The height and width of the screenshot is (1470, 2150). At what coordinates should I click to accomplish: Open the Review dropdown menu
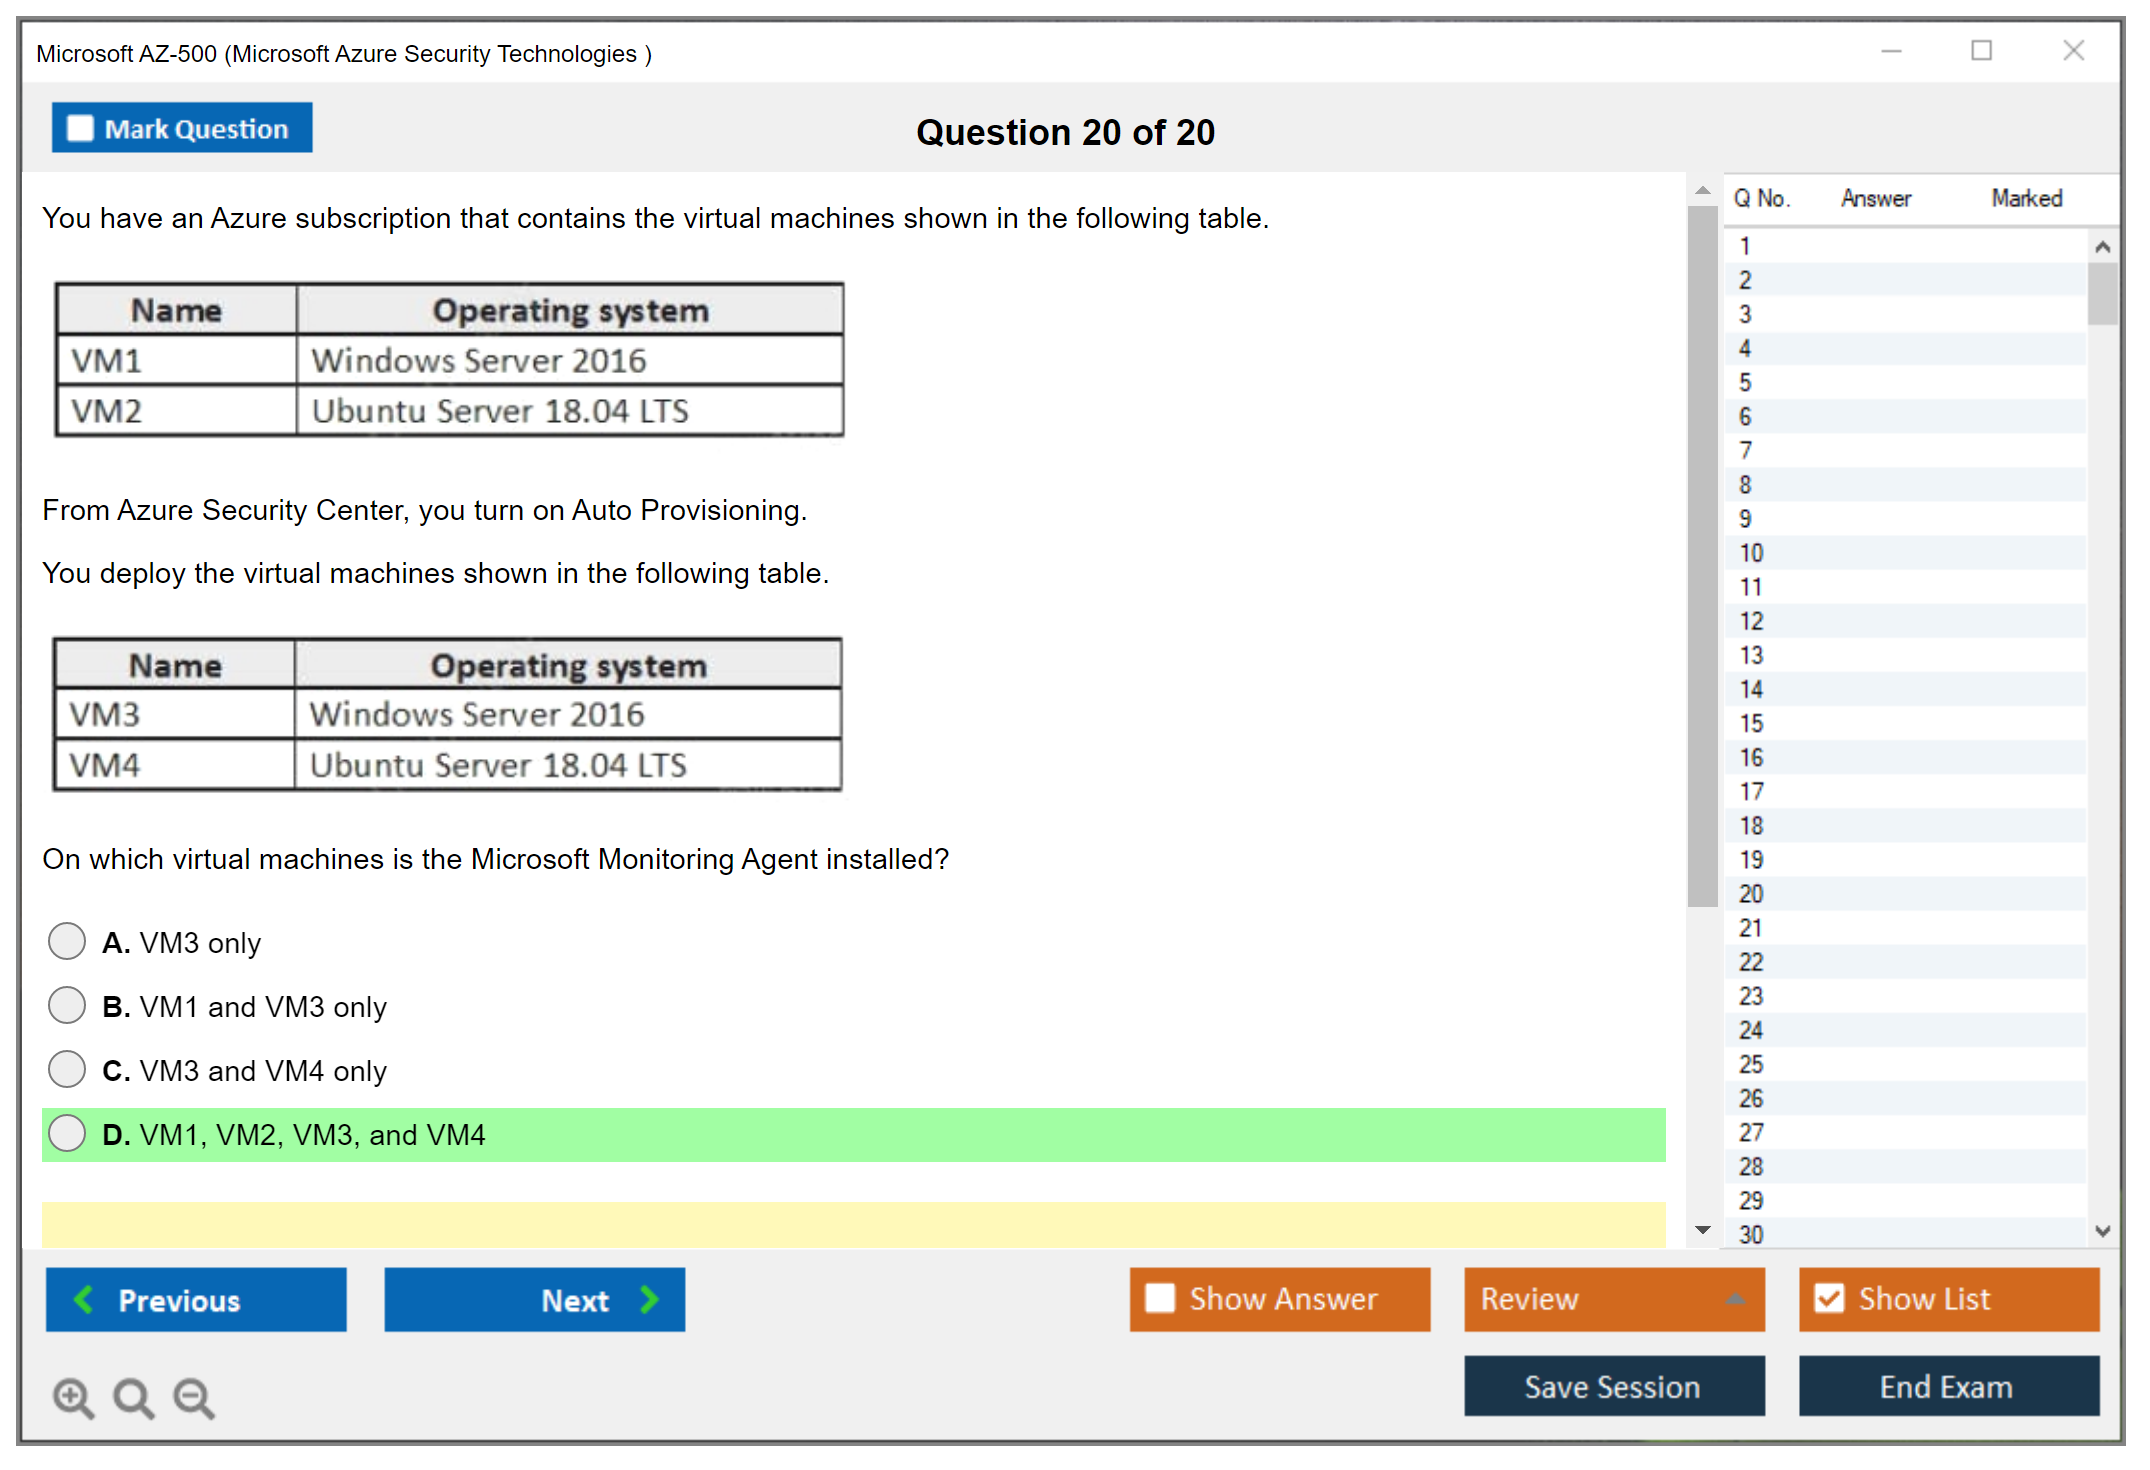pyautogui.click(x=1735, y=1299)
